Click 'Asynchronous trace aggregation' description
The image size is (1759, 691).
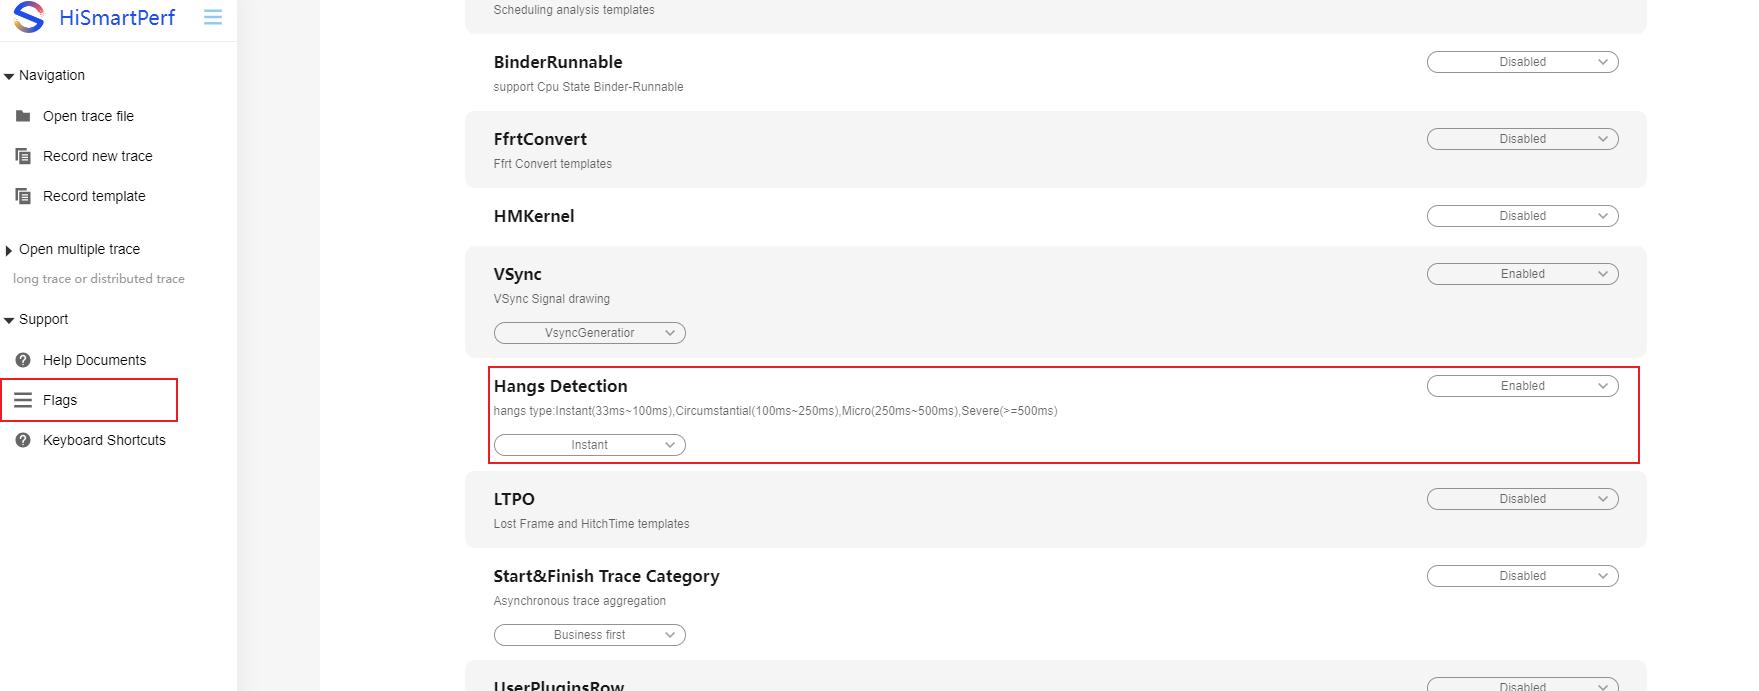(x=579, y=601)
